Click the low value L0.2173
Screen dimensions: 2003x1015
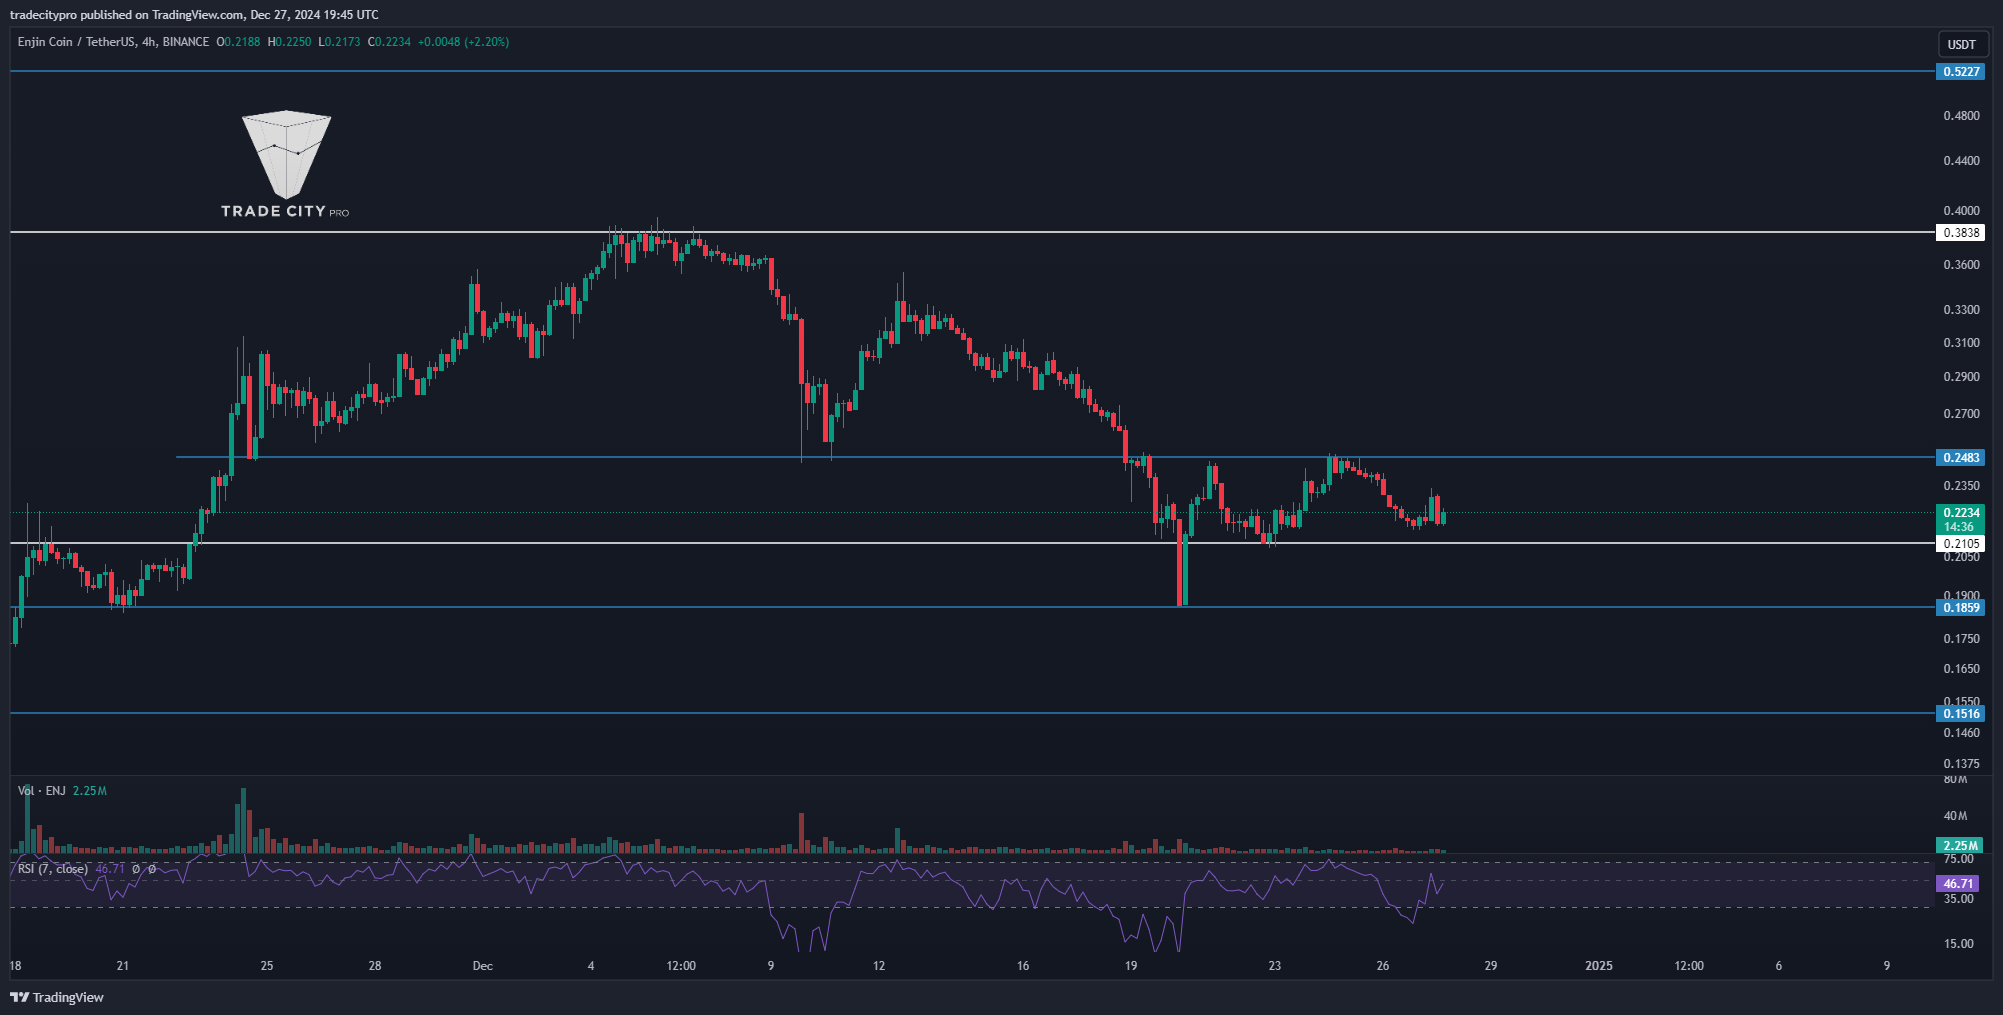point(340,42)
